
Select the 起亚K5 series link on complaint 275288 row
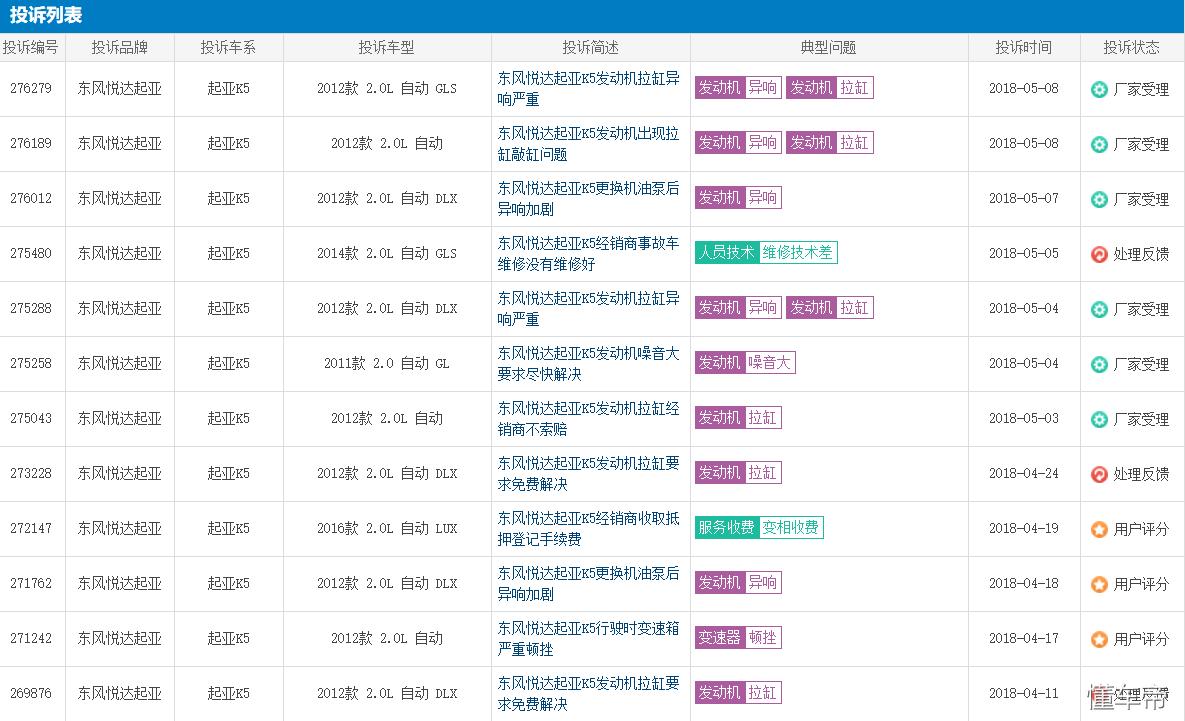tap(229, 308)
